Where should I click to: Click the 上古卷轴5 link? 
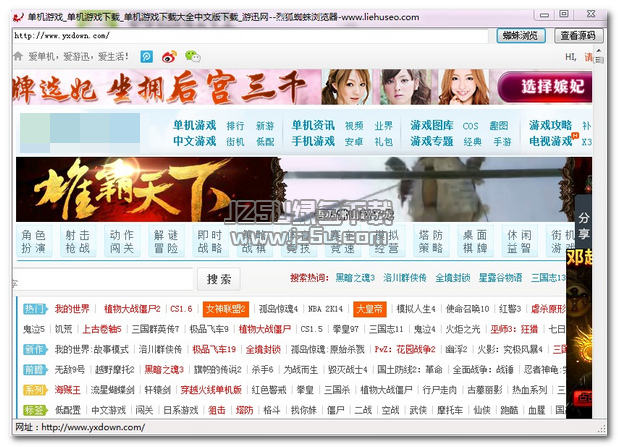[x=102, y=329]
